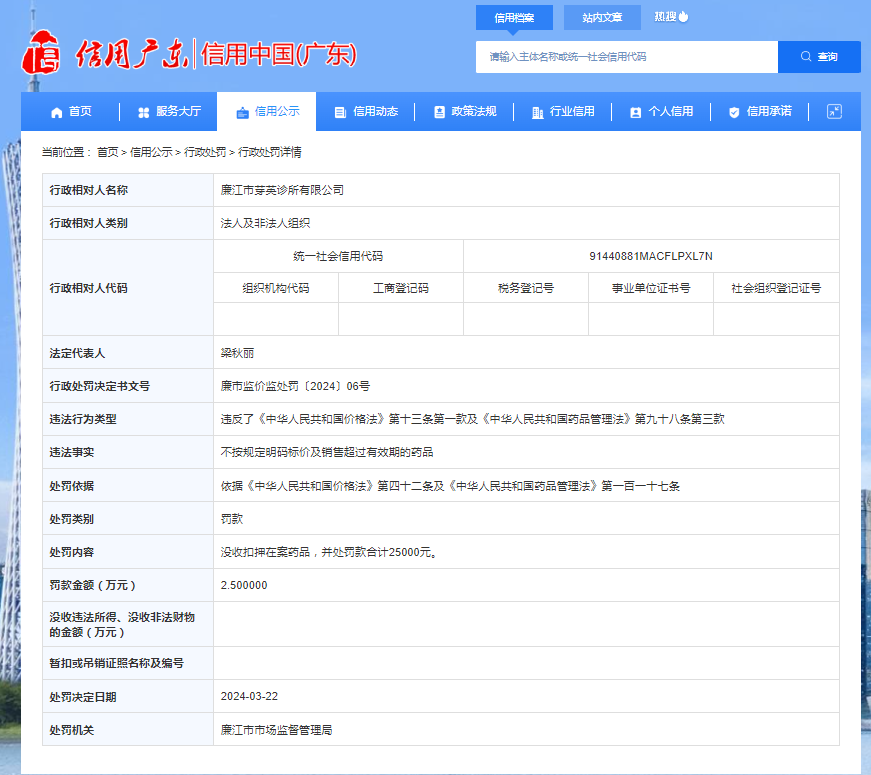Click the 行政相对人名称 label cell
This screenshot has width=871, height=775.
(128, 190)
